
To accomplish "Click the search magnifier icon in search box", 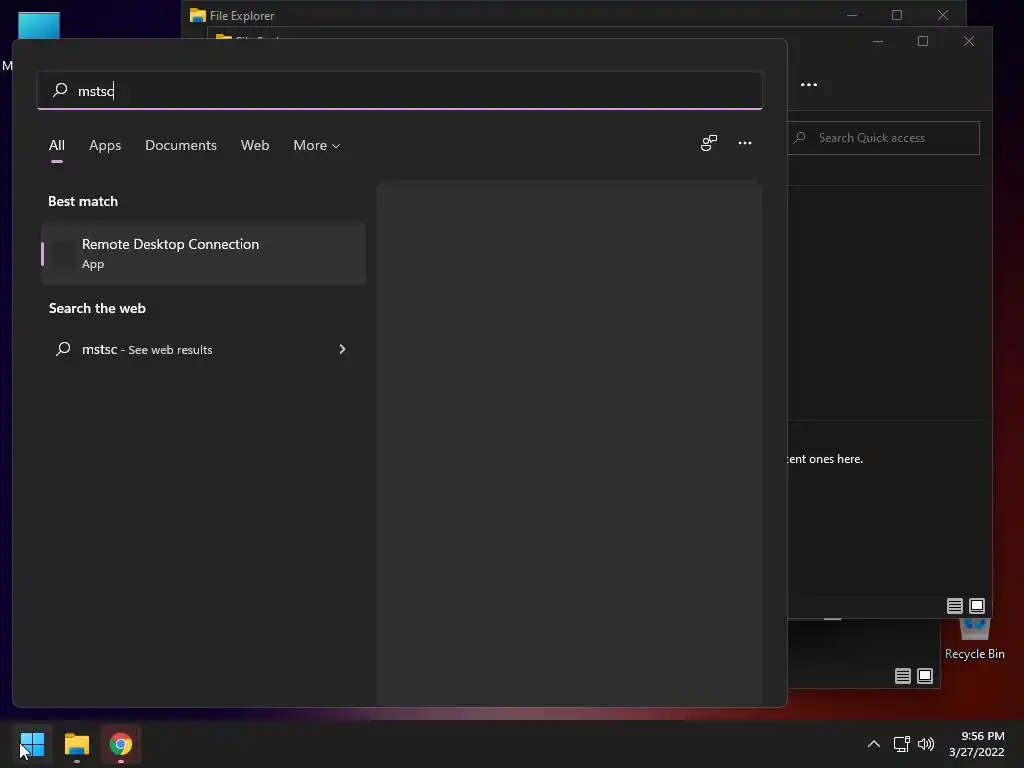I will point(60,89).
